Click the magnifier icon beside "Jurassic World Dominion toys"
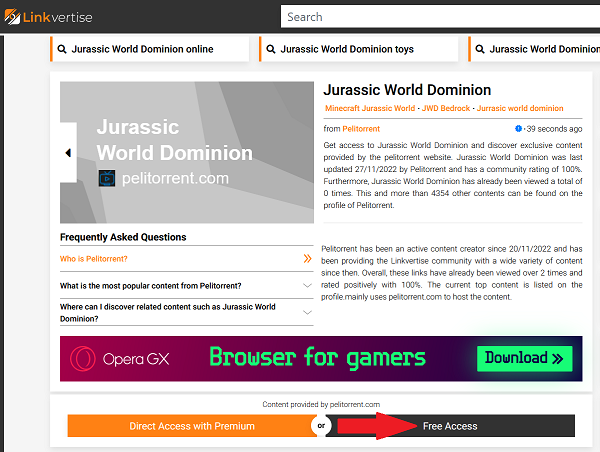The image size is (600, 452). pyautogui.click(x=271, y=49)
